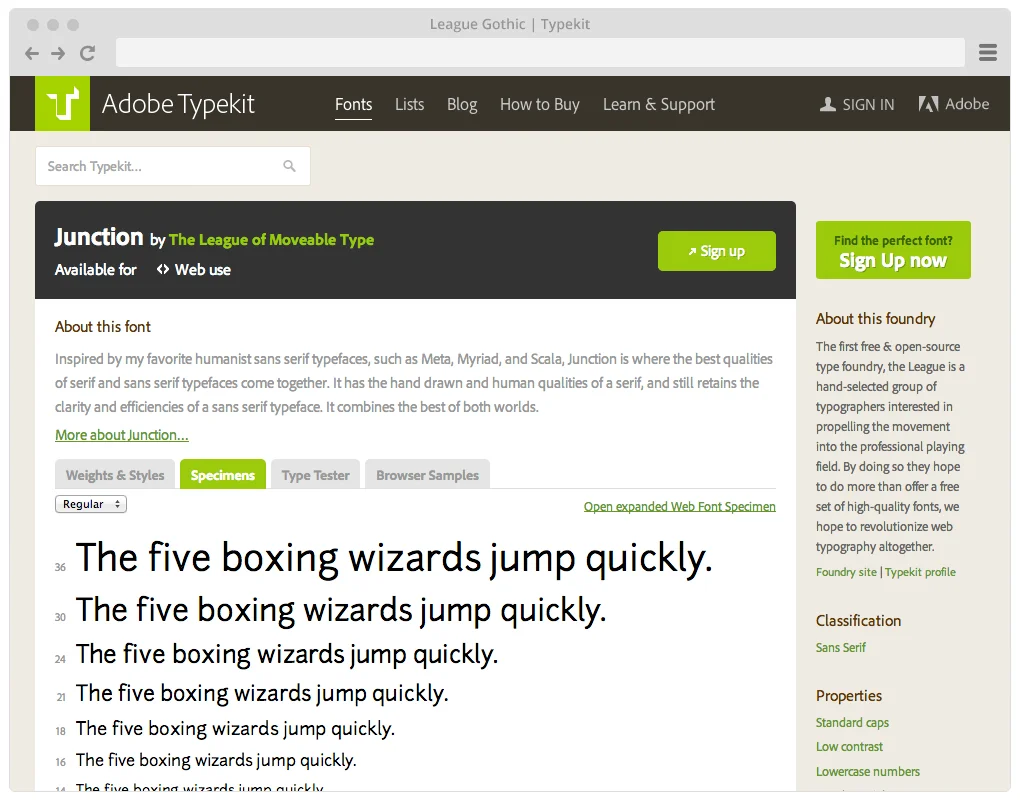This screenshot has width=1020, height=800.
Task: Click the 16 size specimen line
Action: [x=216, y=760]
